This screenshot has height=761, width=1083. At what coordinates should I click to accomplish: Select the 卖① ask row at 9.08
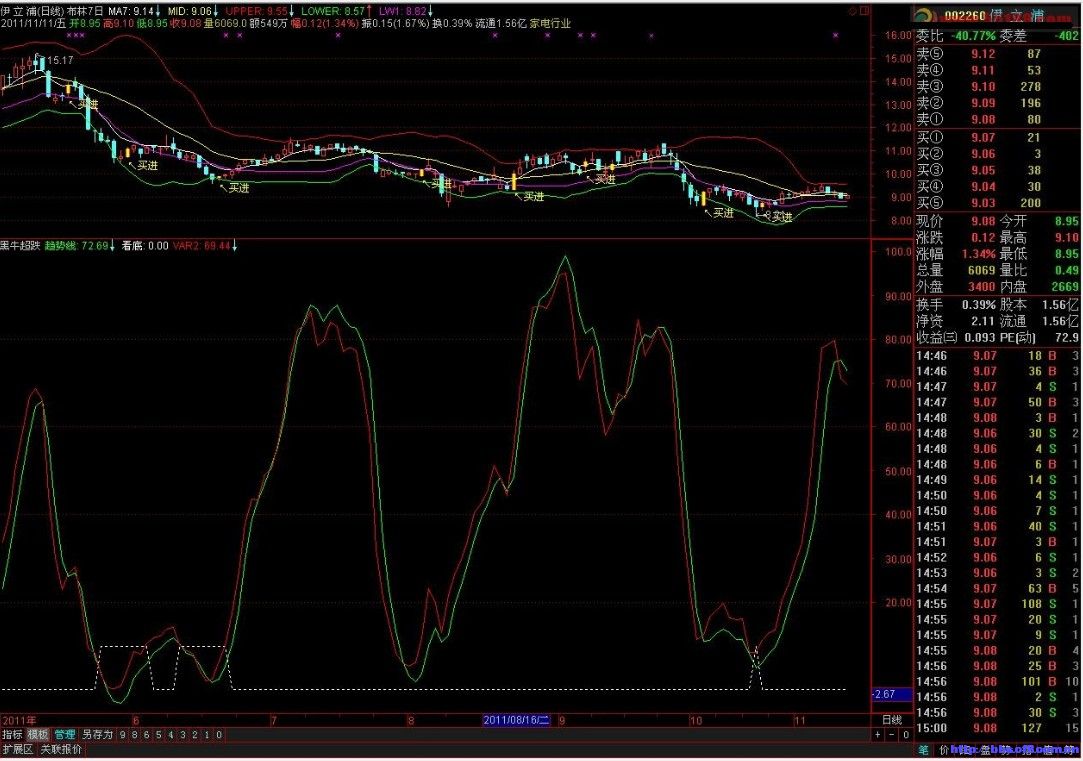point(996,120)
